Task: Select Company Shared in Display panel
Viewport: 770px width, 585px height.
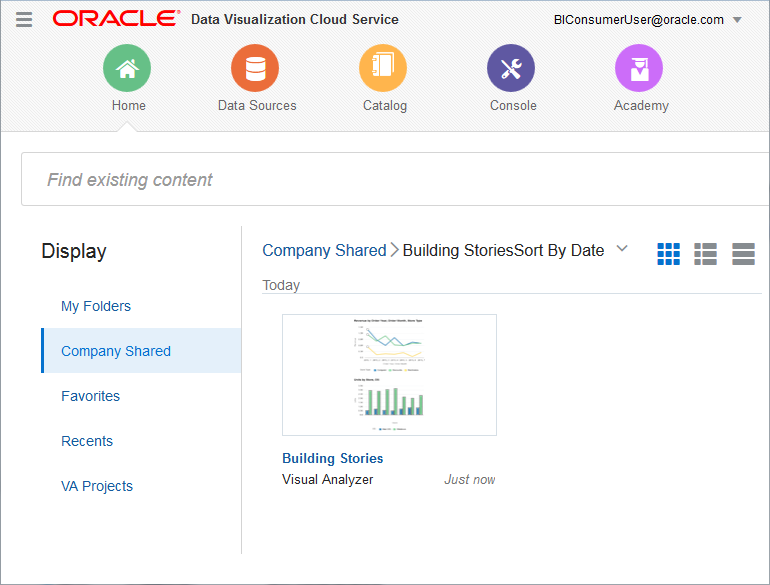Action: 141,351
